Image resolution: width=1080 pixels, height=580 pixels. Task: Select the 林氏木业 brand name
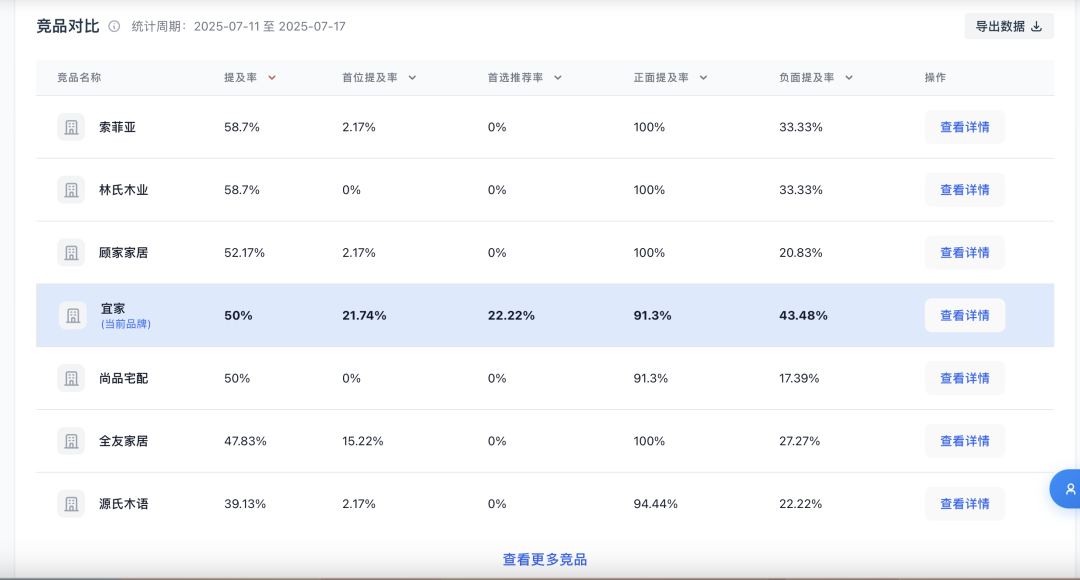click(123, 189)
